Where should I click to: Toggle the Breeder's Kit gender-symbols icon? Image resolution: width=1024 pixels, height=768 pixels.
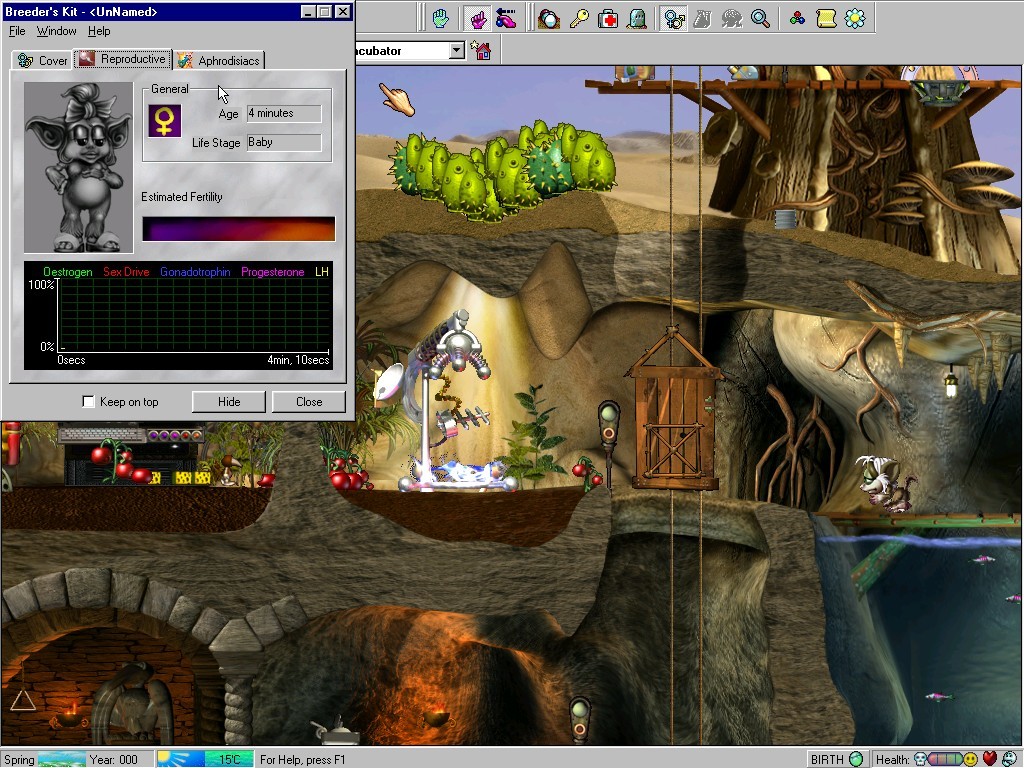coord(673,18)
